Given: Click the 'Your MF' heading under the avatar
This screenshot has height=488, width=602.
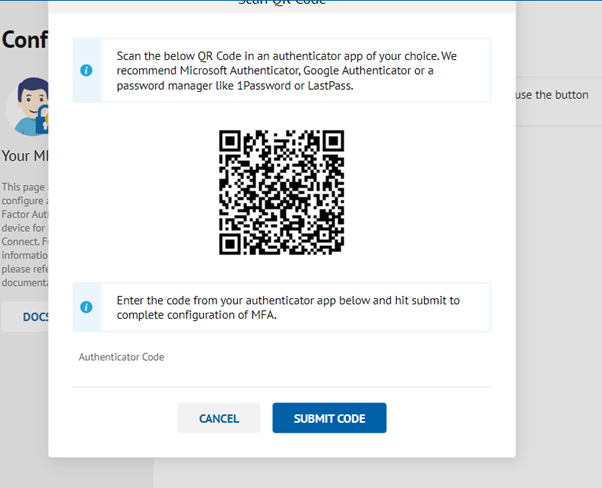Looking at the screenshot, I should tap(24, 155).
